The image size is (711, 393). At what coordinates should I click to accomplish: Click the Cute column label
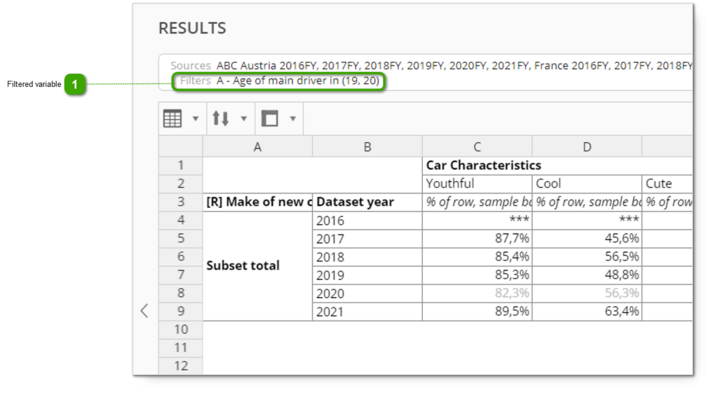coord(667,184)
